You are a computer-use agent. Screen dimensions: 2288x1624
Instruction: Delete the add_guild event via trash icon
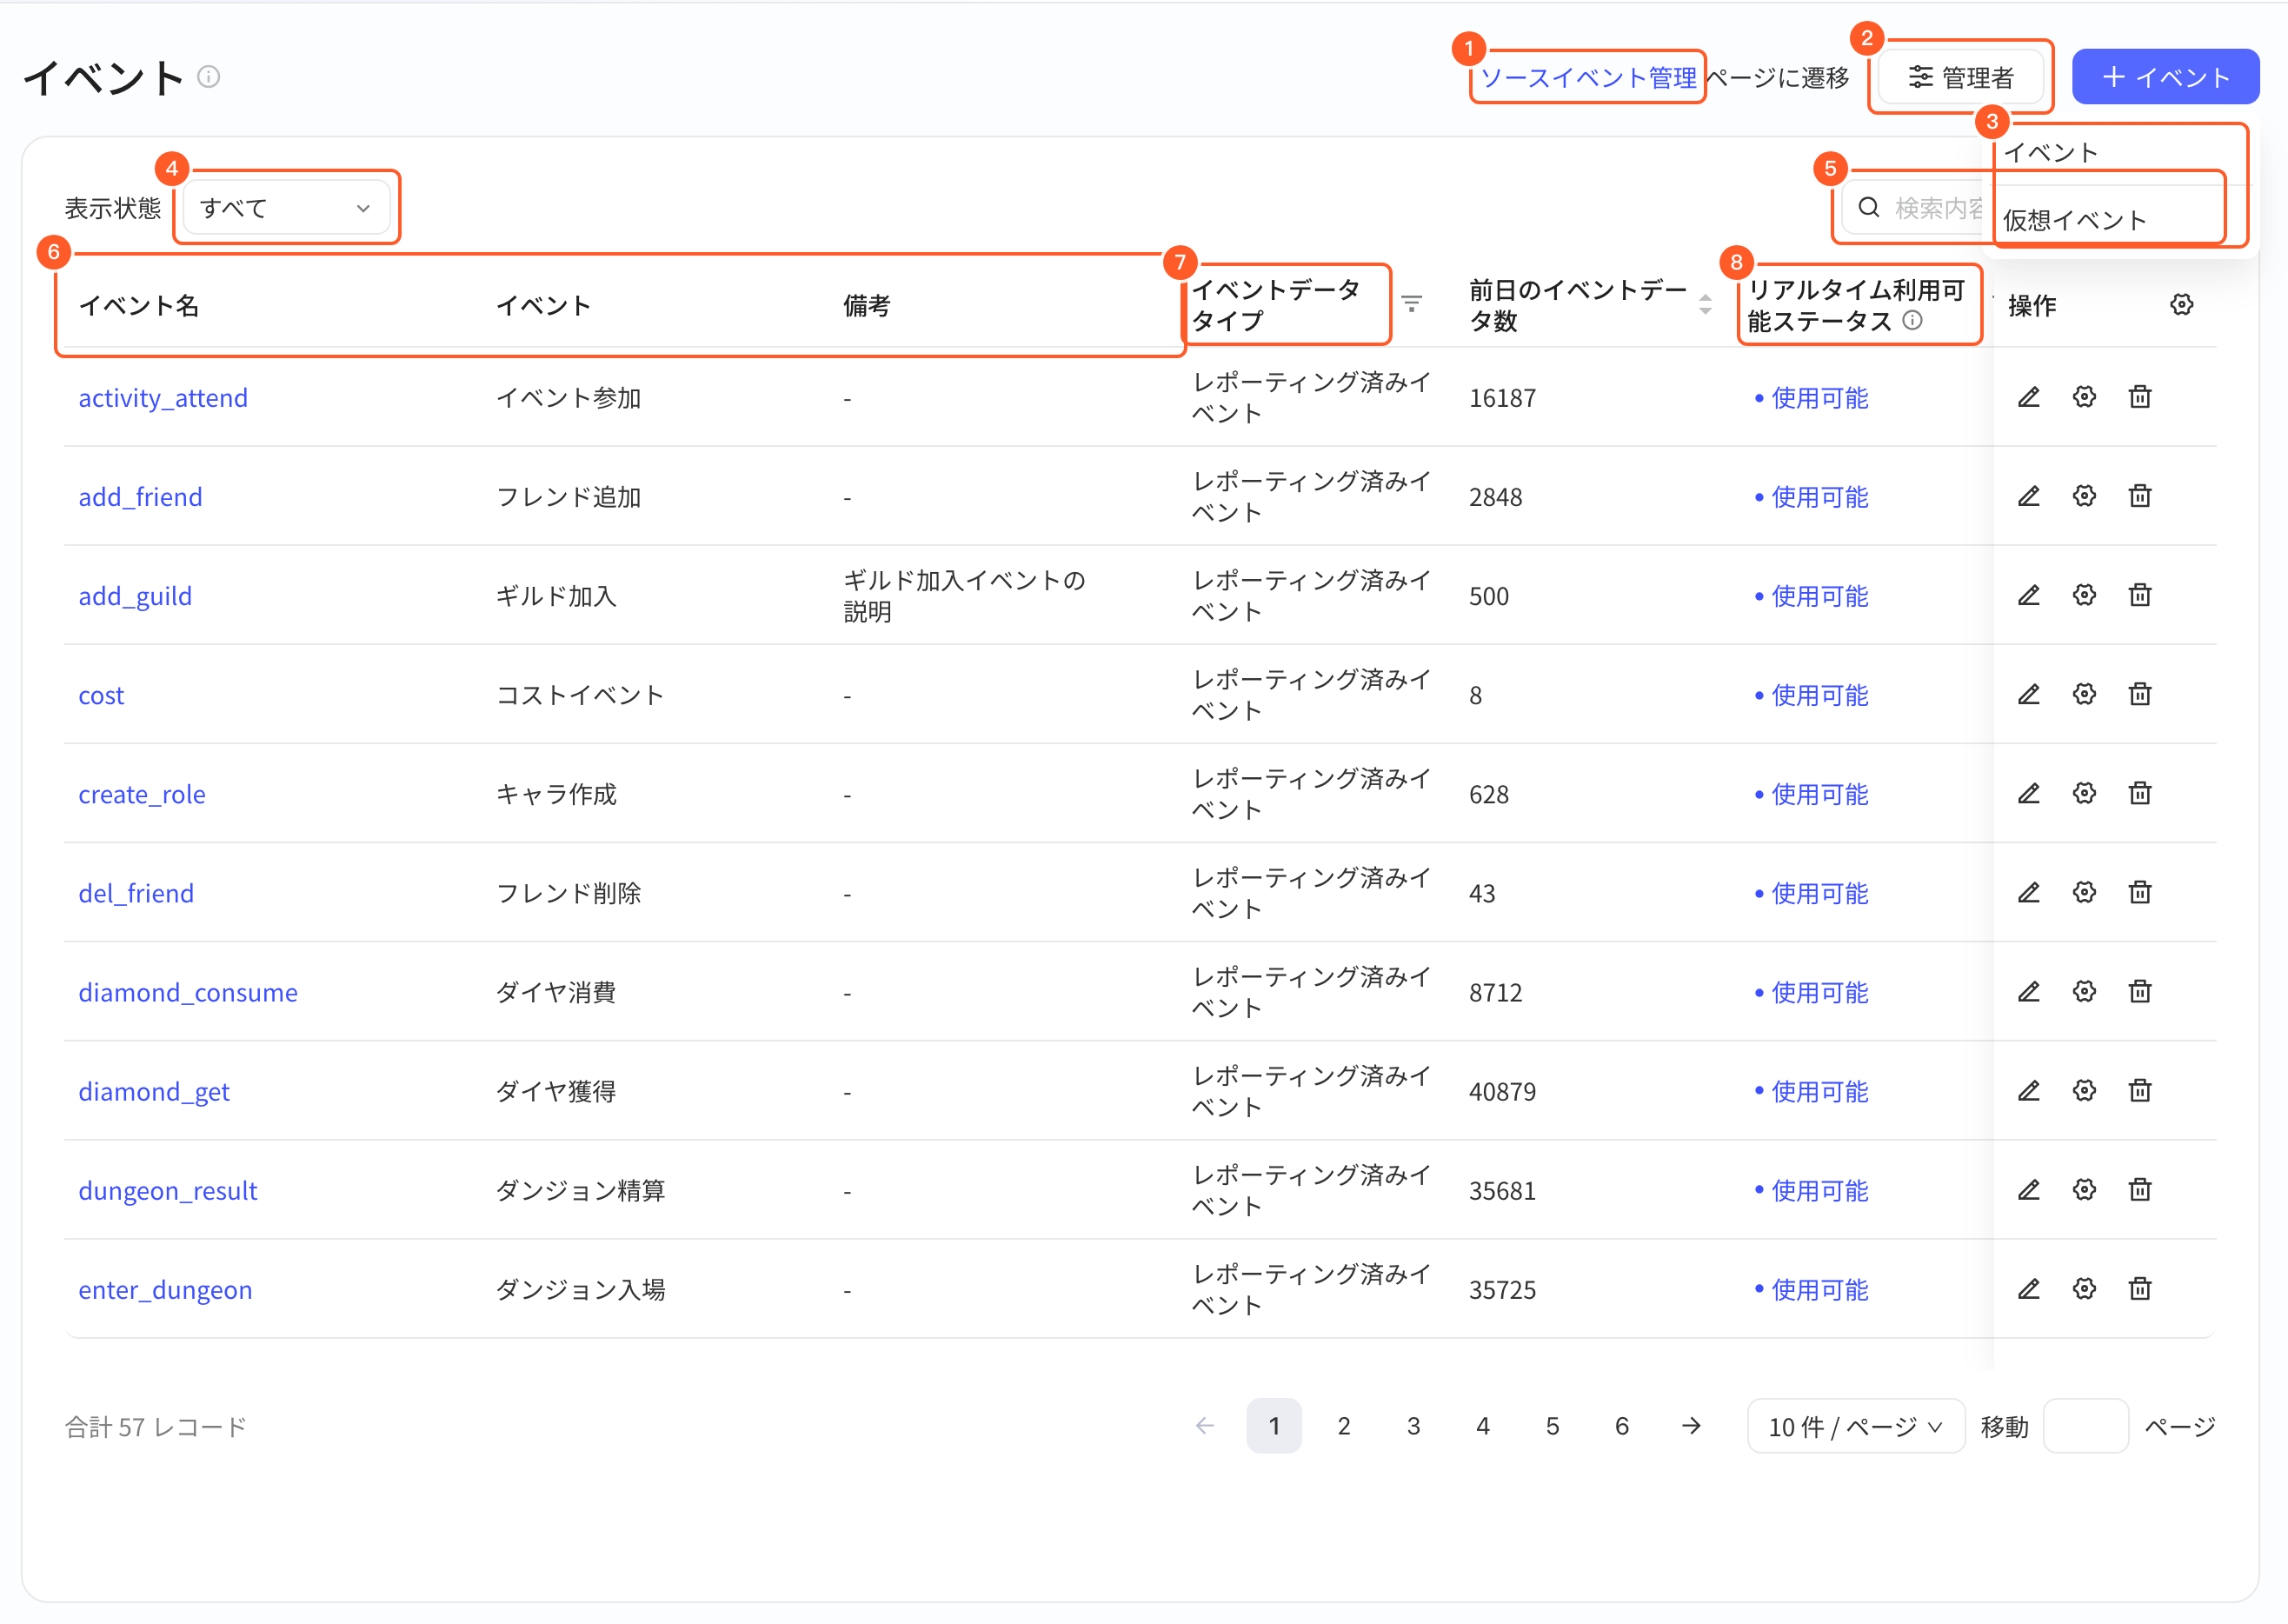pyautogui.click(x=2140, y=595)
